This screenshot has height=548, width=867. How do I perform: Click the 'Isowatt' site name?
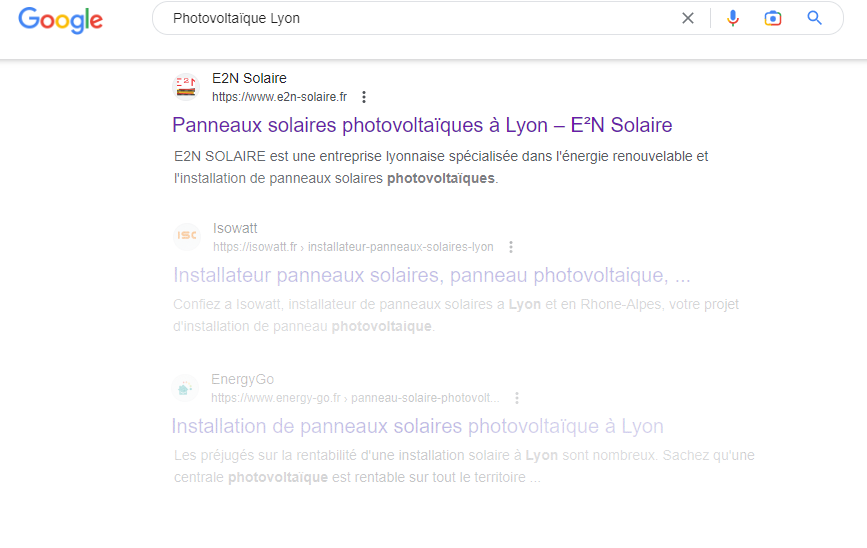(x=235, y=228)
